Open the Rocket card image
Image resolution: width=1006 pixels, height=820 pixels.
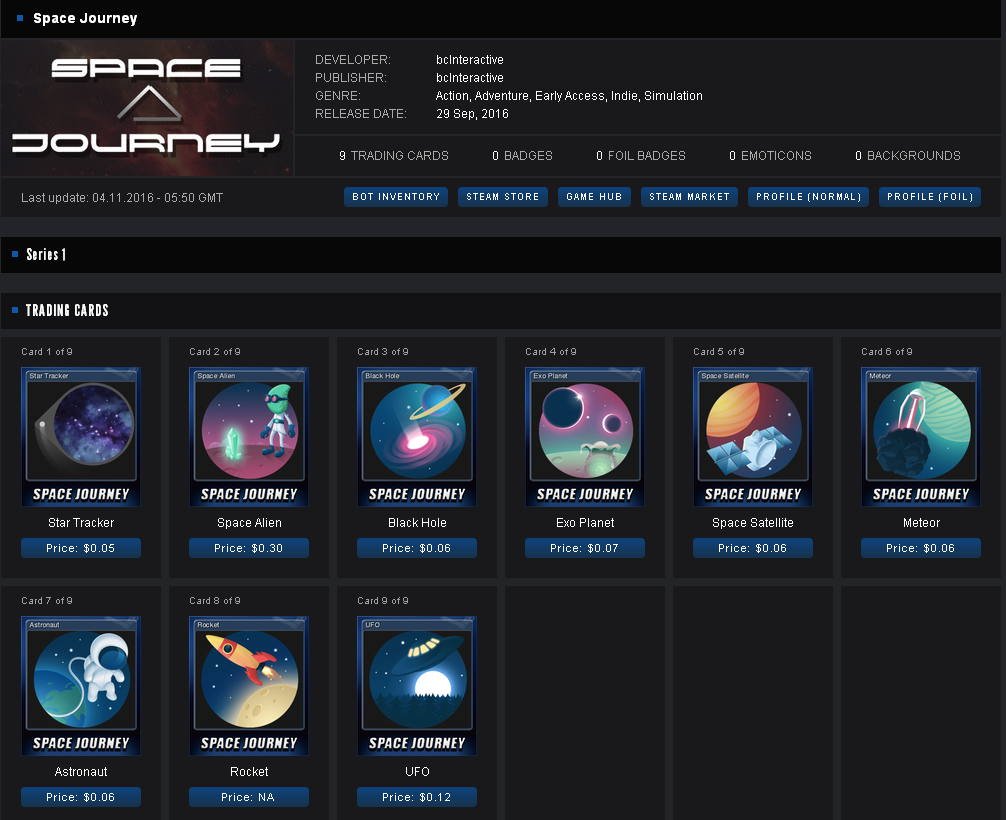point(249,686)
